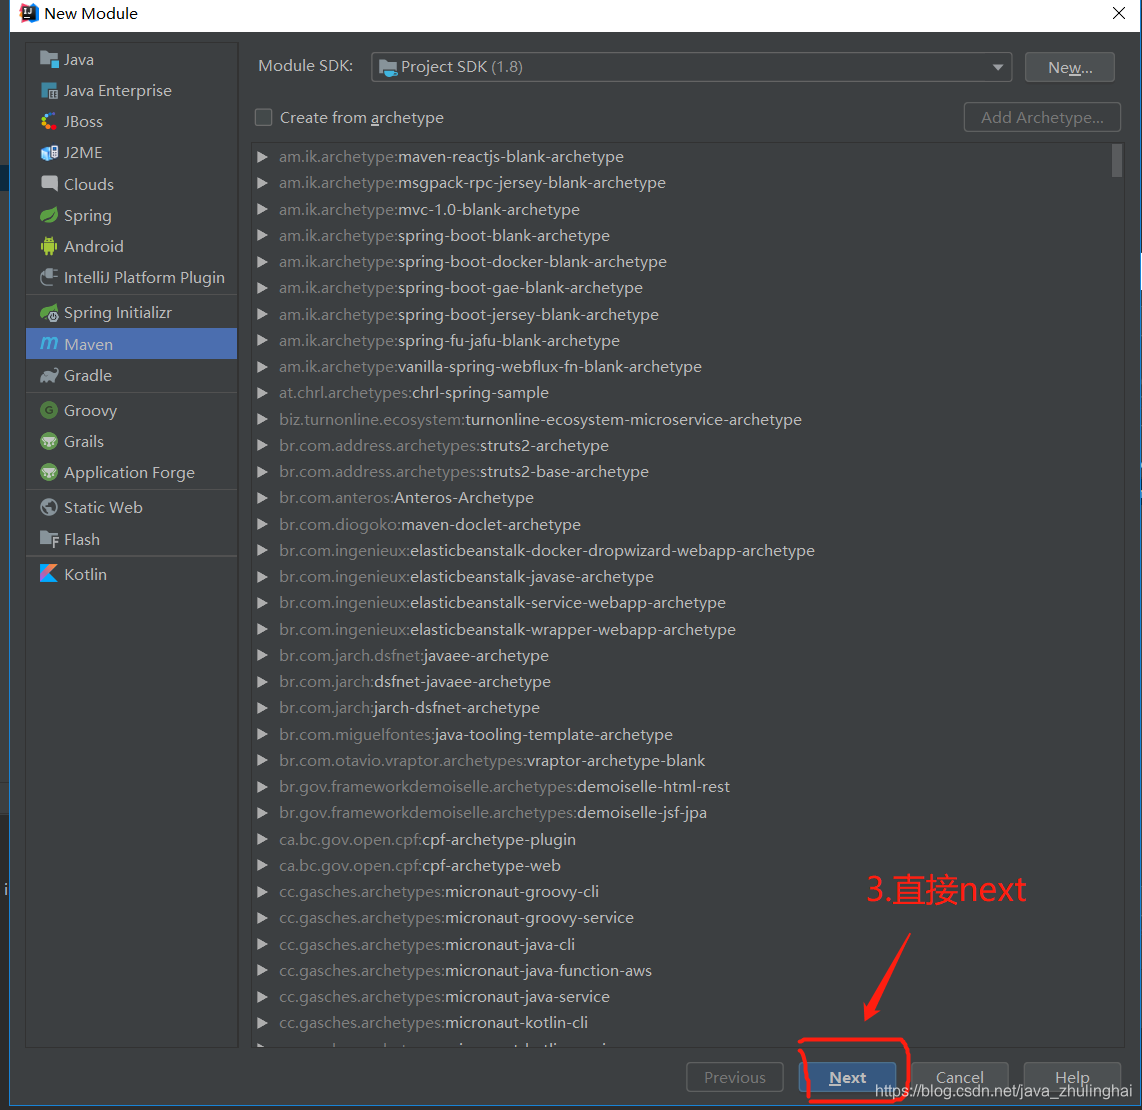Expand Anteros-Archetype entry
Viewport: 1142px width, 1110px height.
[262, 498]
